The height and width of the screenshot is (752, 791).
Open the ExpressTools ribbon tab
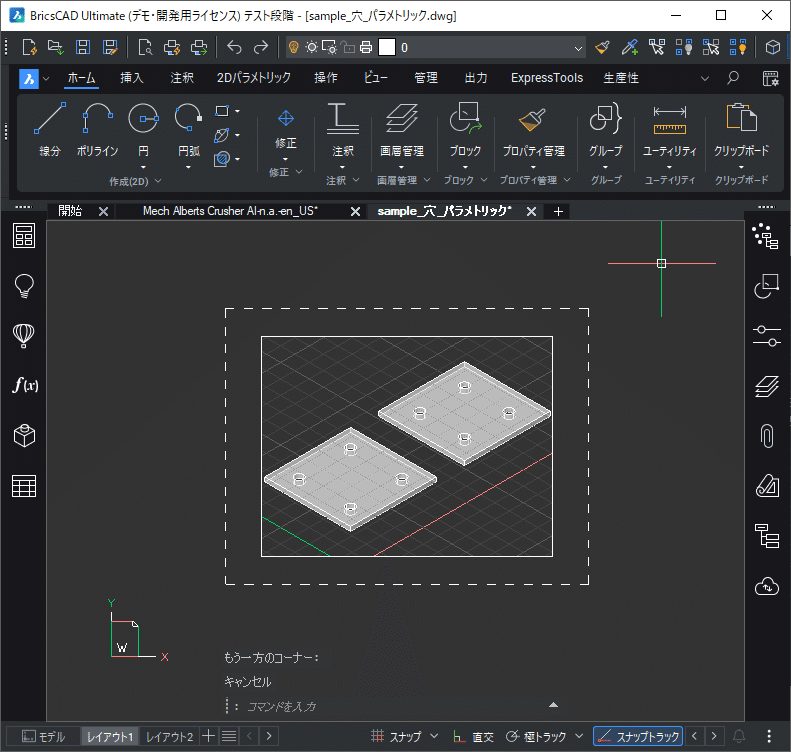click(x=547, y=78)
